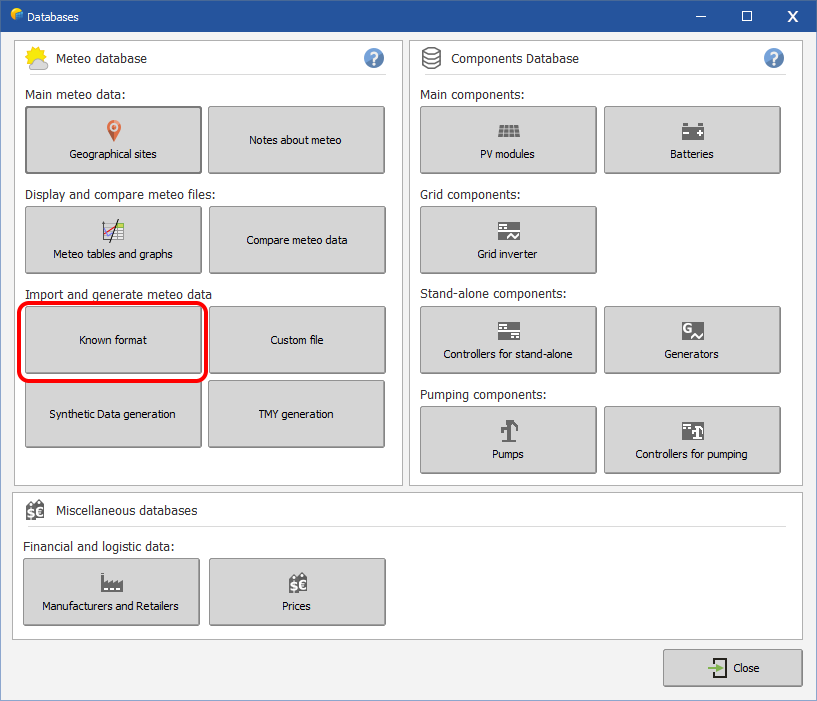This screenshot has width=817, height=701.
Task: Click the 'Pumping components:' label
Action: 483,395
